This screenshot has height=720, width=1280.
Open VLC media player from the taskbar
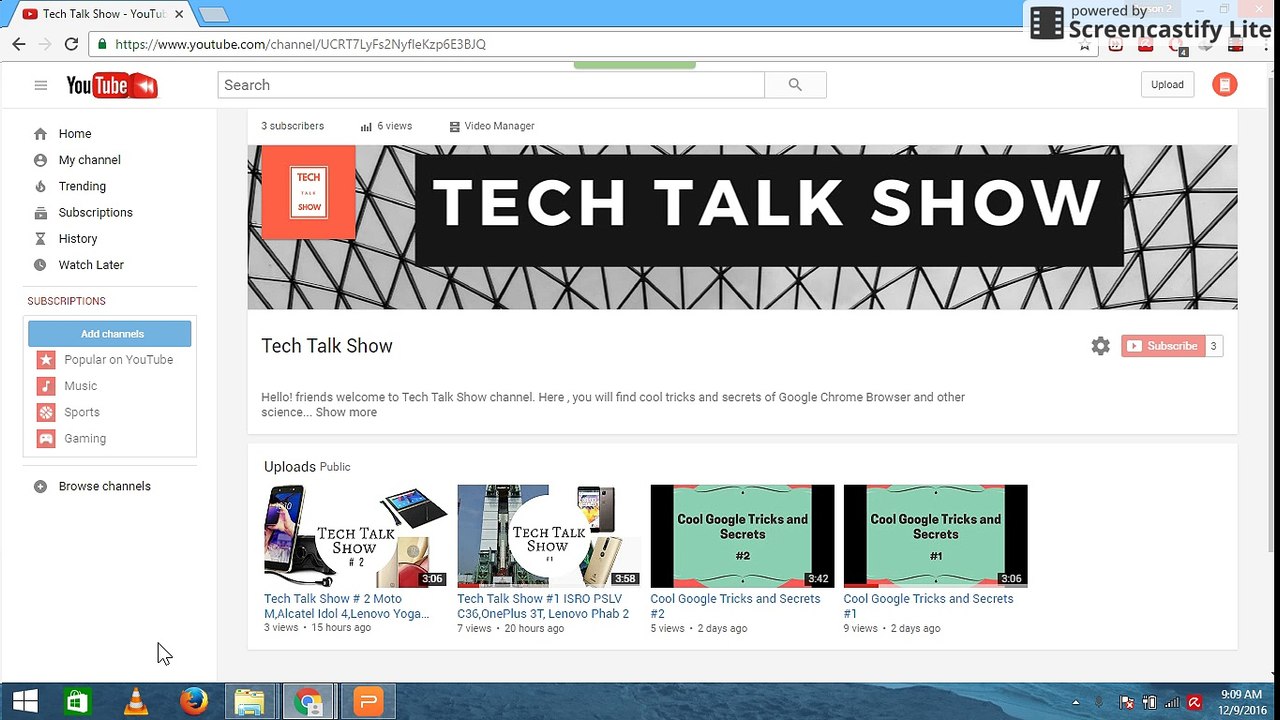click(136, 702)
